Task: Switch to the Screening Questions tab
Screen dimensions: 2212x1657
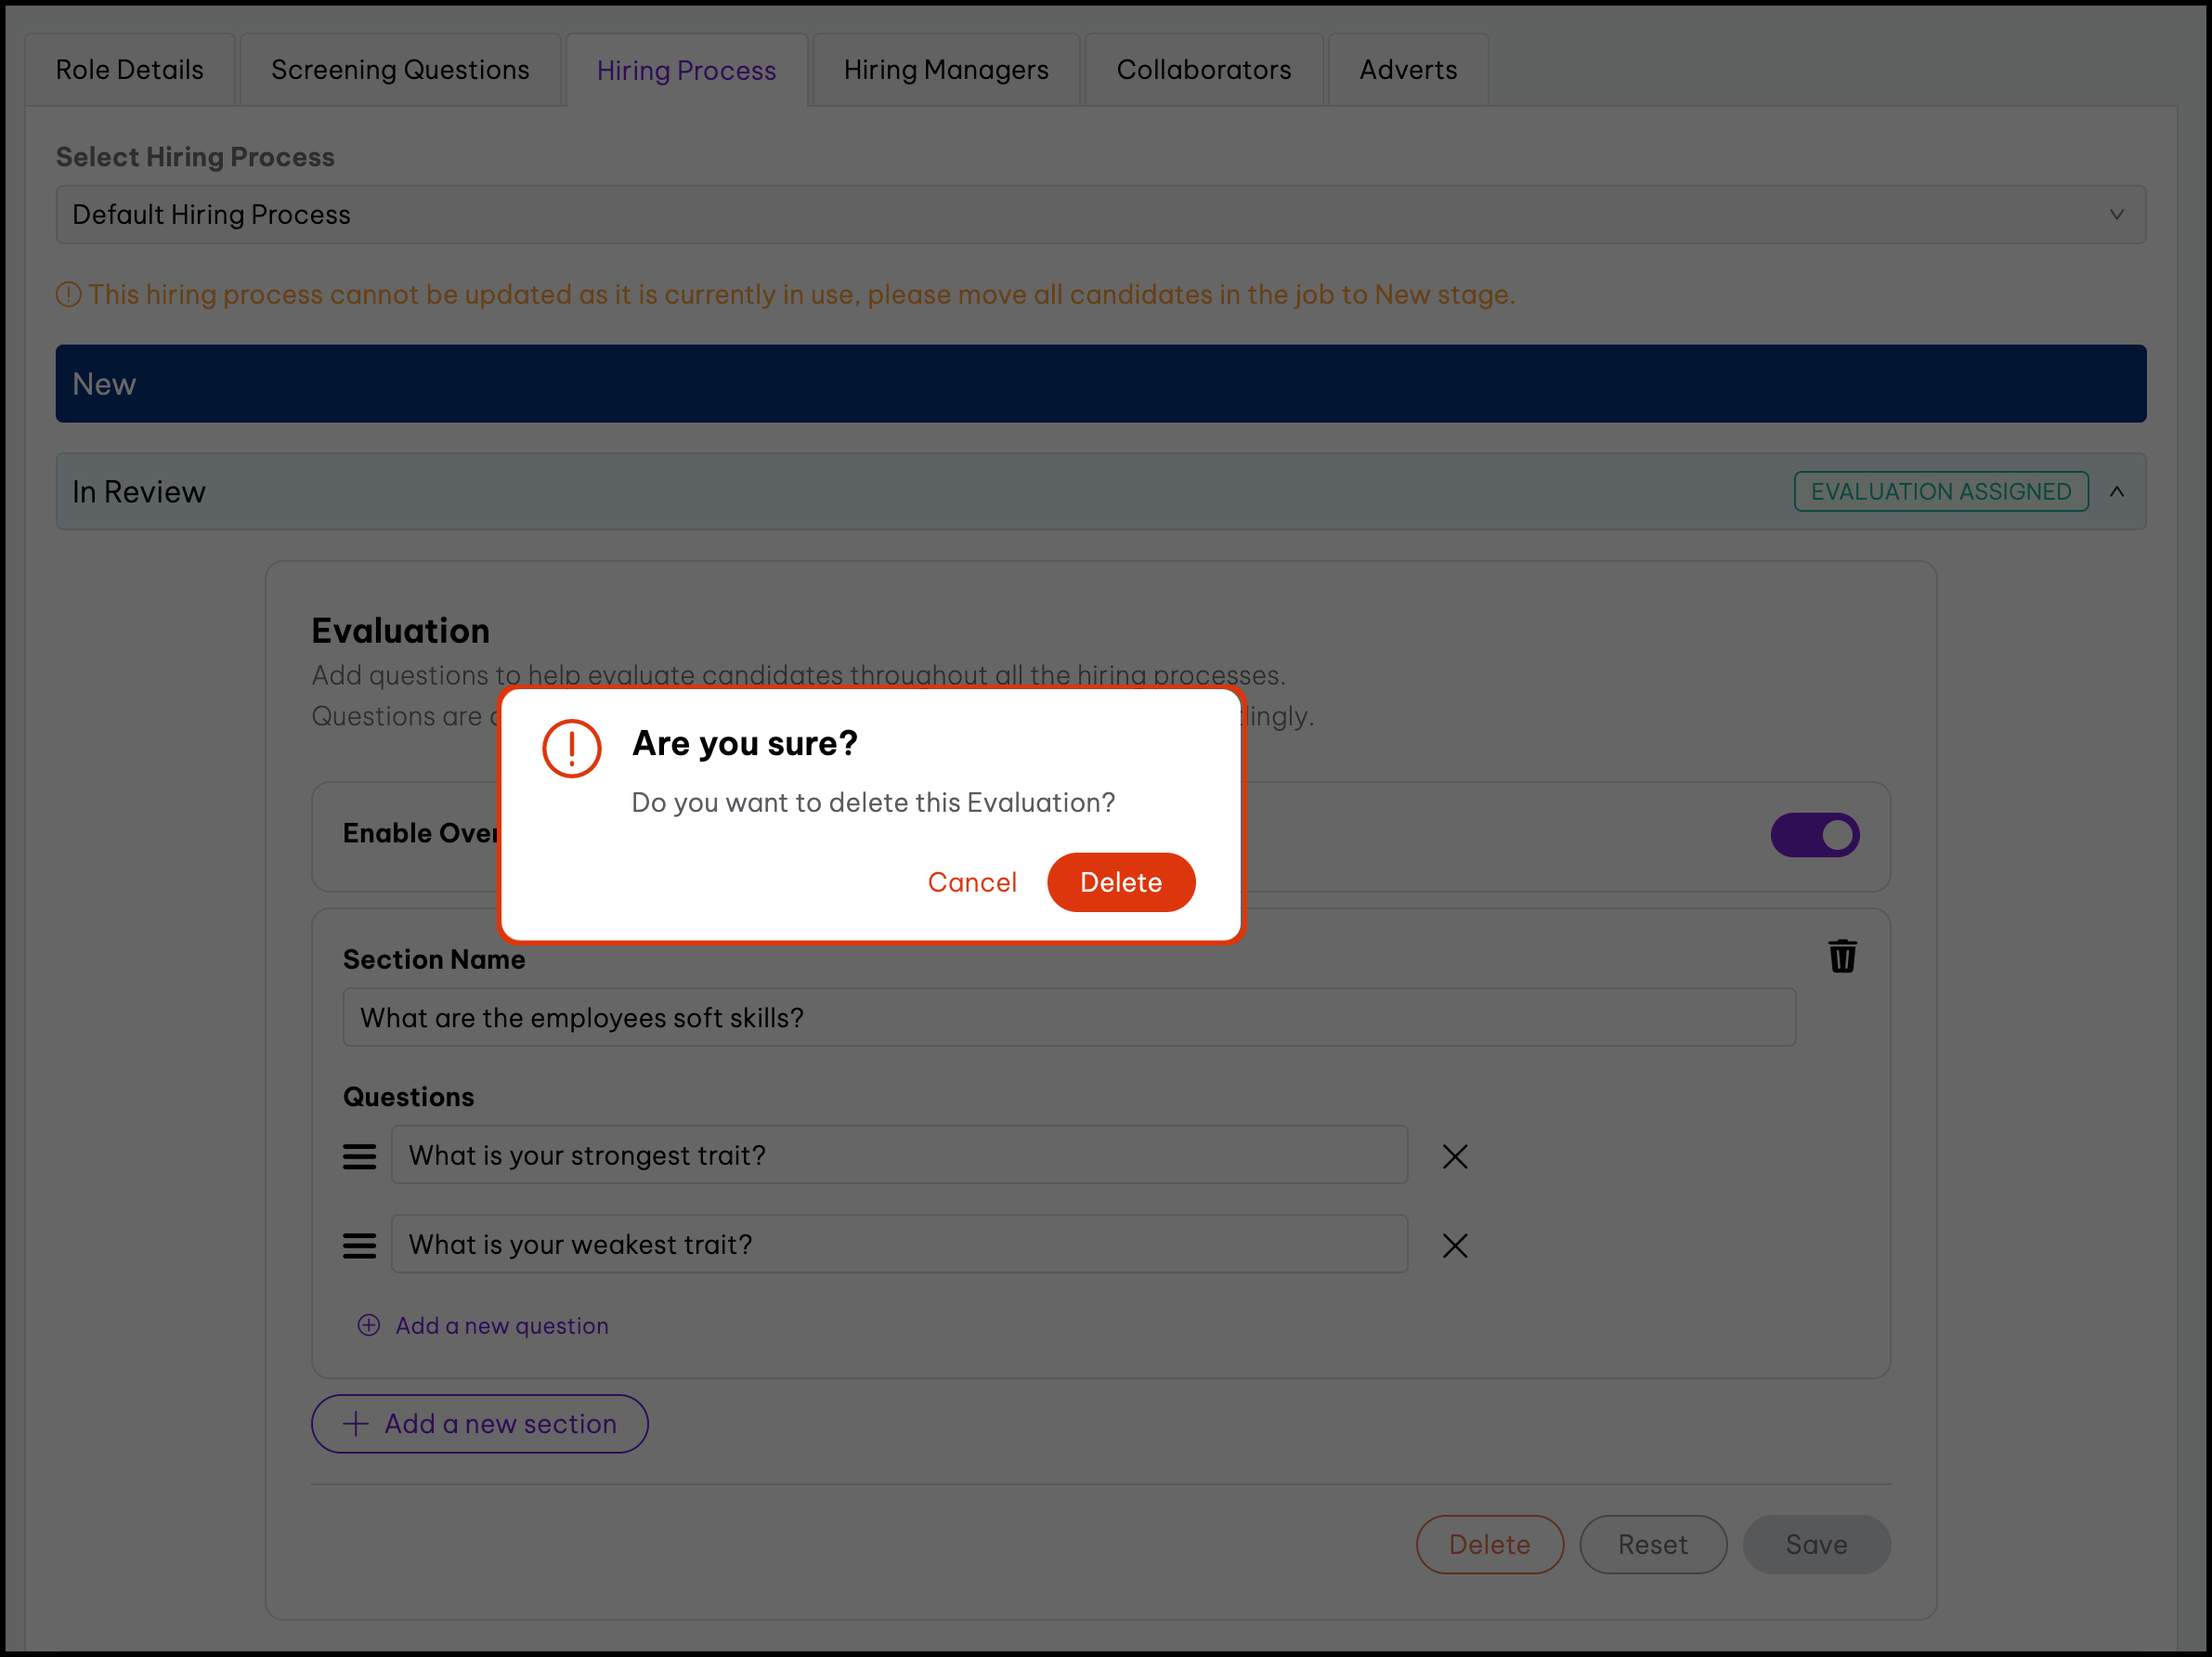Action: (x=400, y=70)
